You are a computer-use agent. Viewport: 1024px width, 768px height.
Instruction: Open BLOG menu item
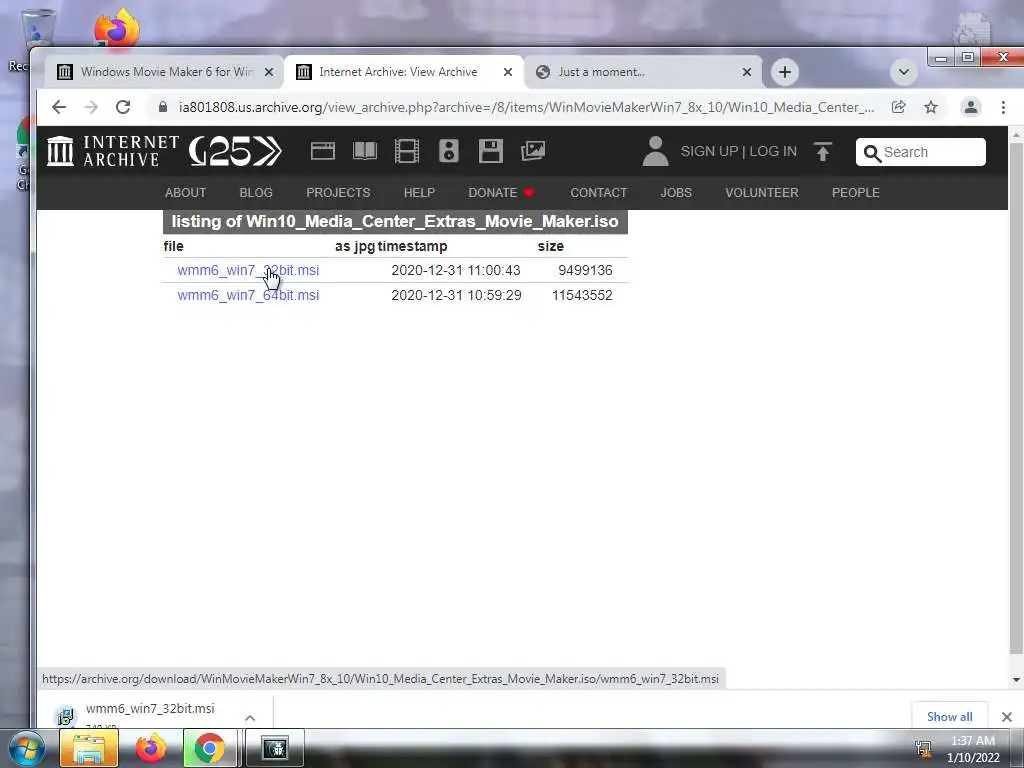point(256,193)
